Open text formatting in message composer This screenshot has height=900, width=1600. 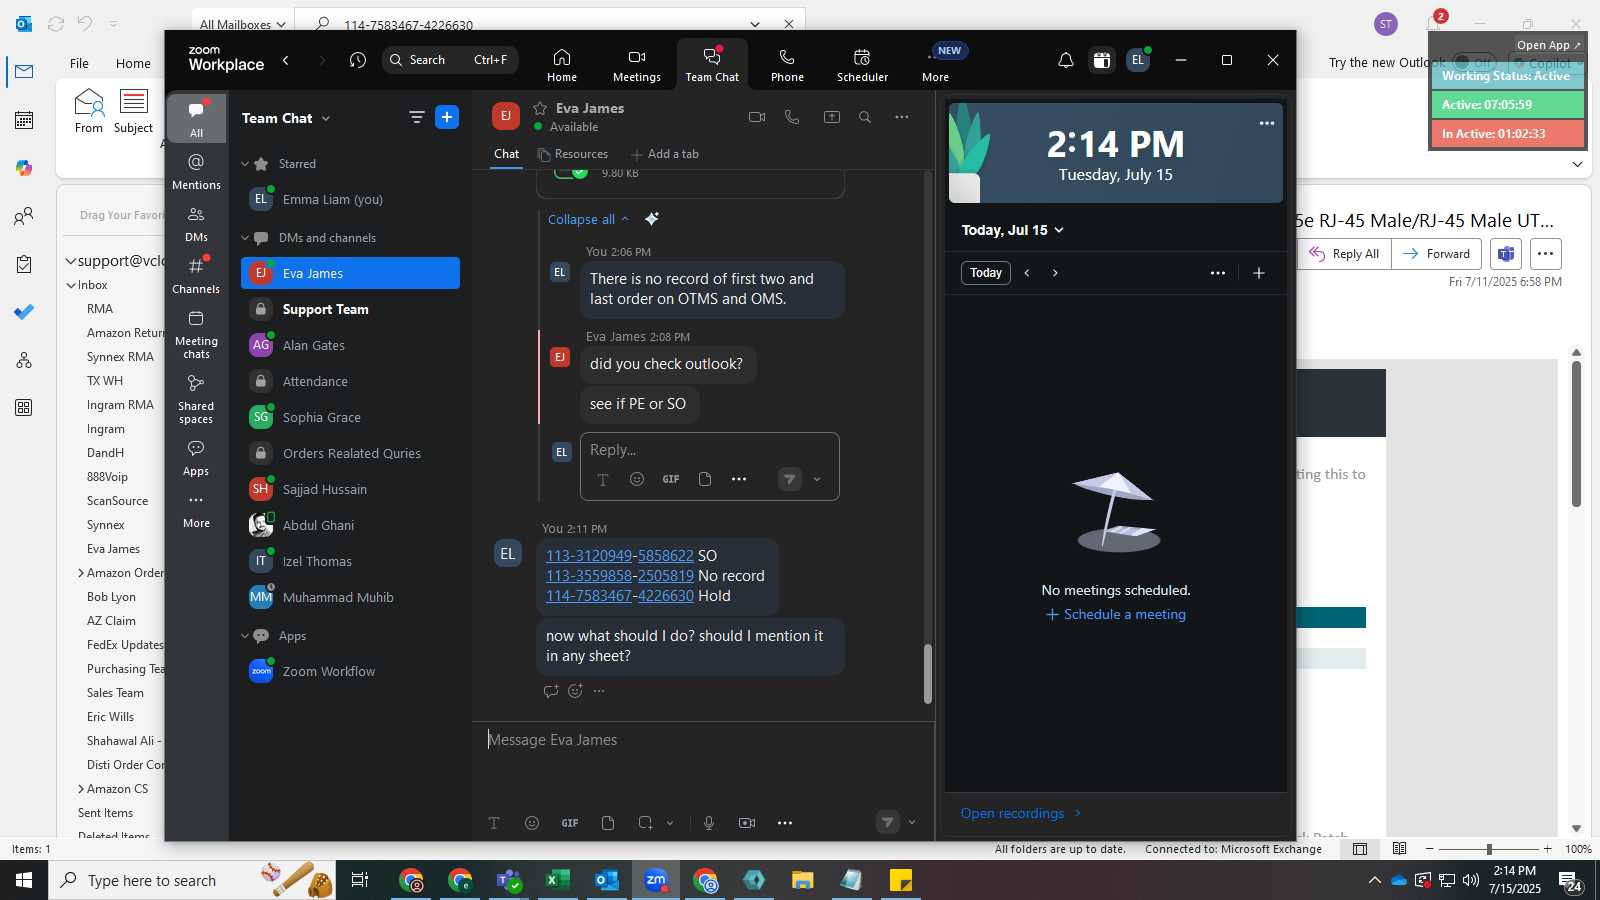click(494, 823)
